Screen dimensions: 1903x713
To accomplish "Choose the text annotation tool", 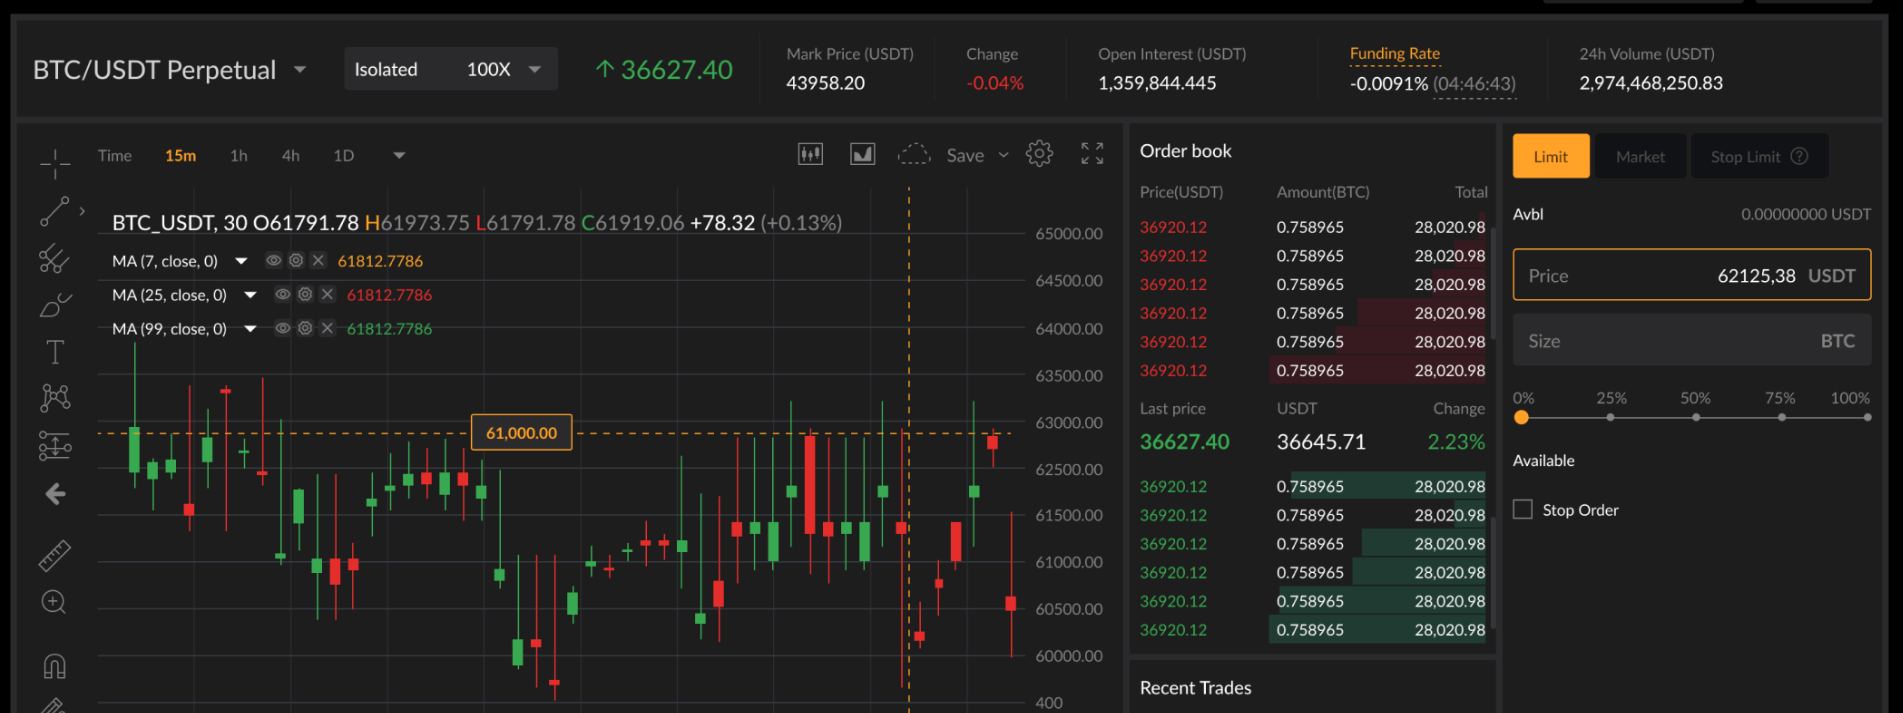I will [55, 352].
